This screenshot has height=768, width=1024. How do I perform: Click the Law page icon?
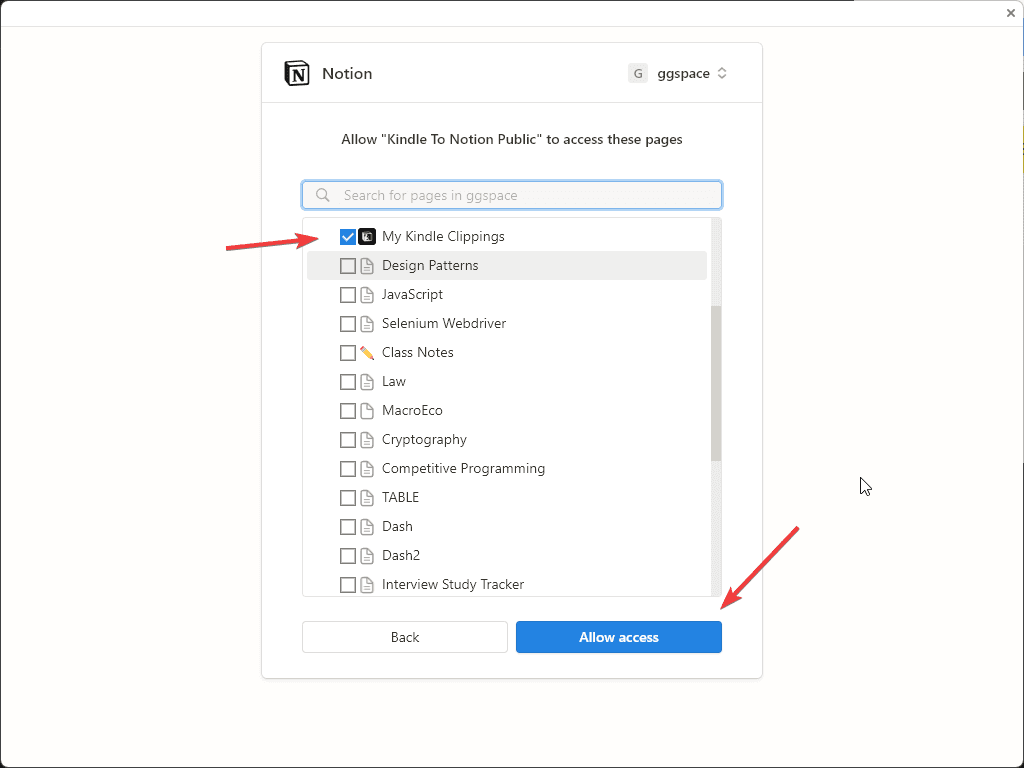click(x=367, y=381)
